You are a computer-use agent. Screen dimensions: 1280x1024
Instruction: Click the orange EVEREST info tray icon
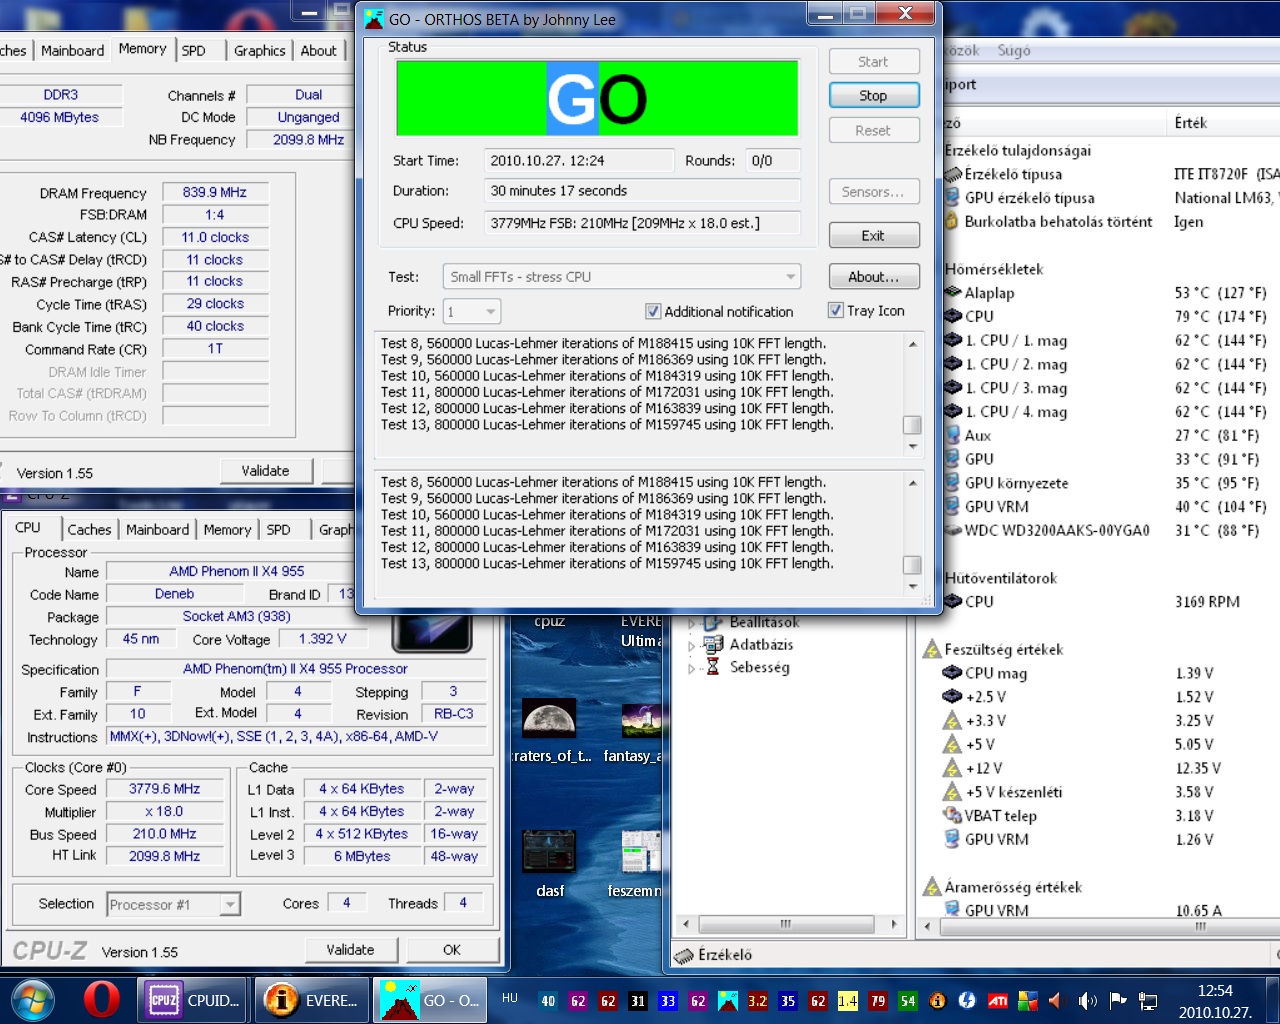click(x=938, y=1000)
